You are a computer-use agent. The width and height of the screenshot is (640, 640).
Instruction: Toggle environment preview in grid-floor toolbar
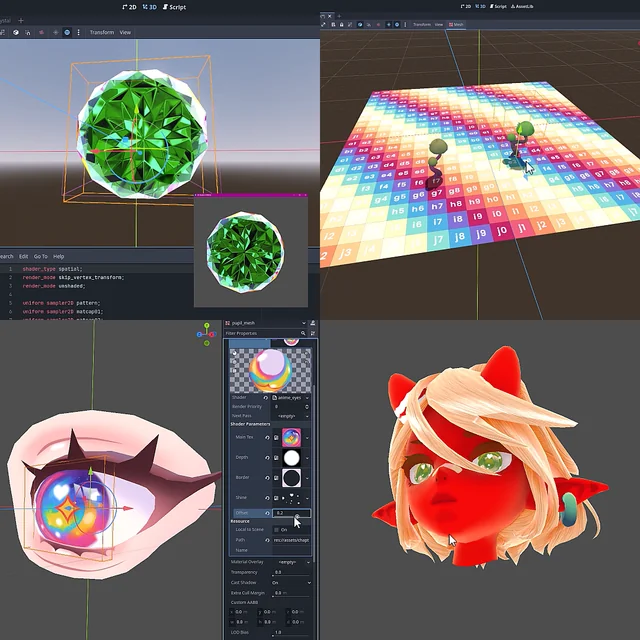click(397, 24)
